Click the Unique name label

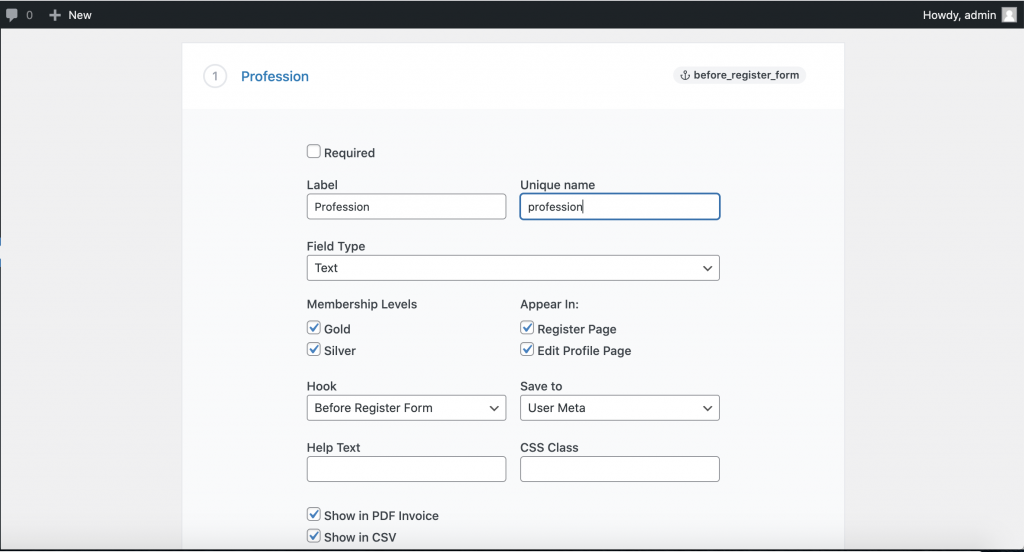558,185
